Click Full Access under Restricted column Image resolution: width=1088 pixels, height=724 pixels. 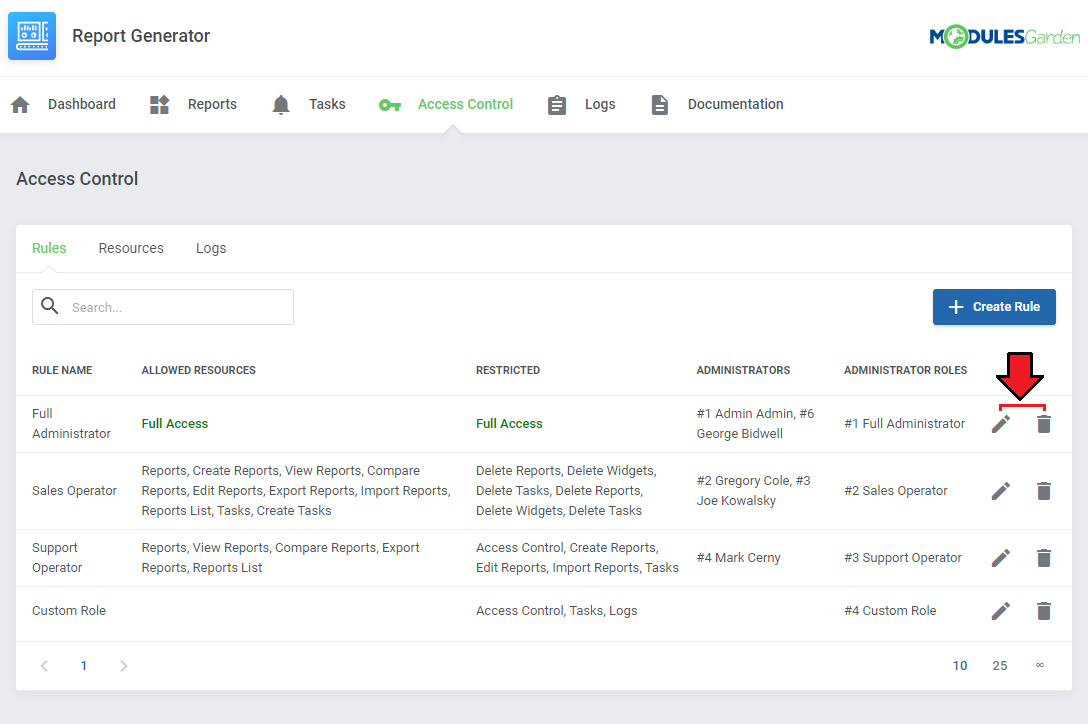pos(509,423)
